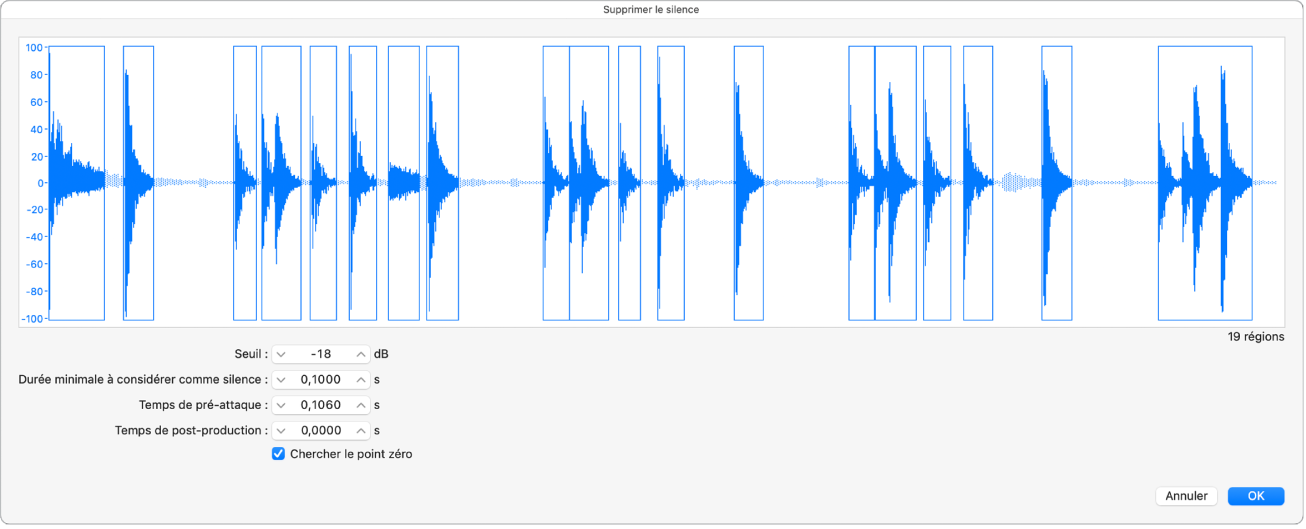Image resolution: width=1306 pixels, height=529 pixels.
Task: Select the Durée minimale field showing 0,1000
Action: [x=320, y=380]
